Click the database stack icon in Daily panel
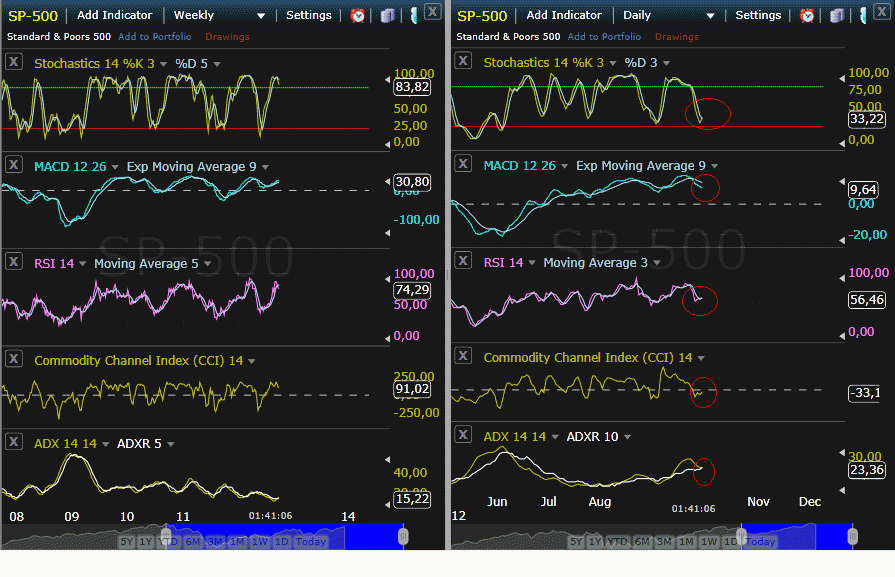The height and width of the screenshot is (577, 895). (x=837, y=15)
